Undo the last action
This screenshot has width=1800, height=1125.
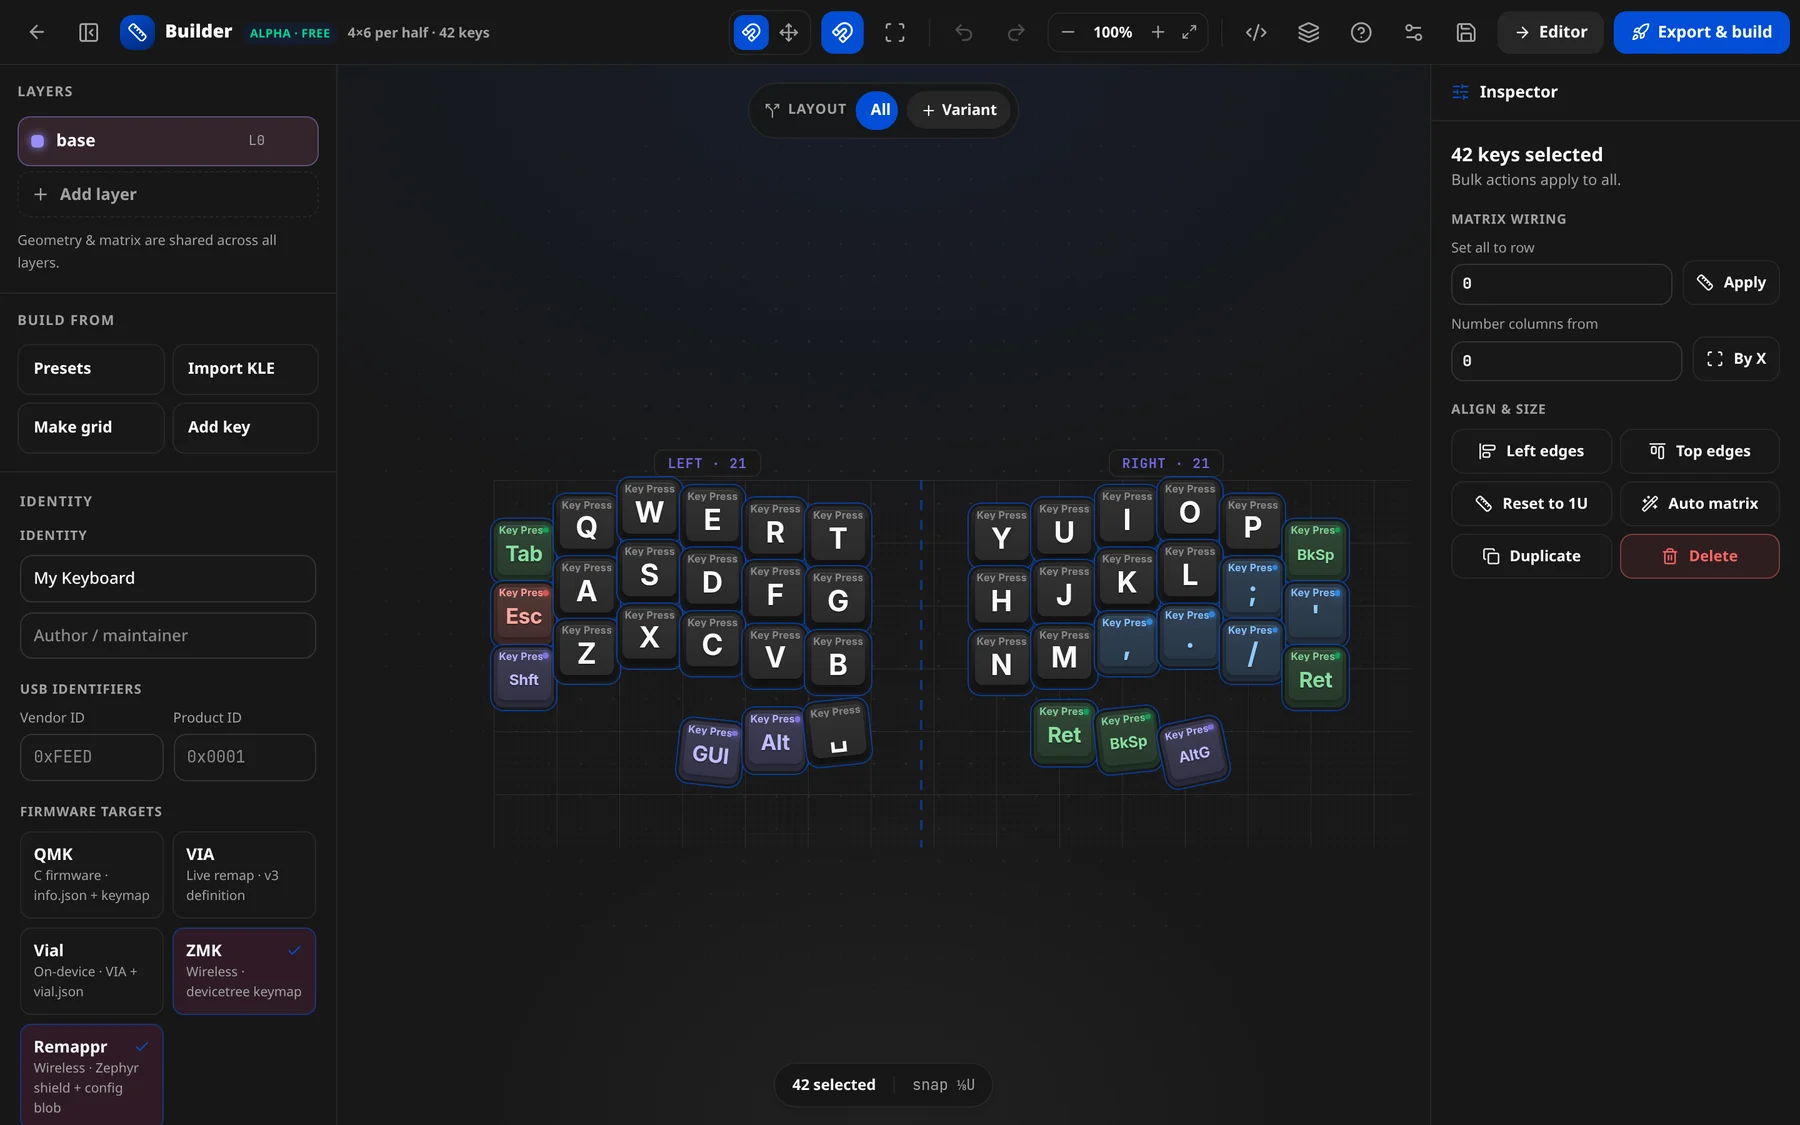[963, 32]
